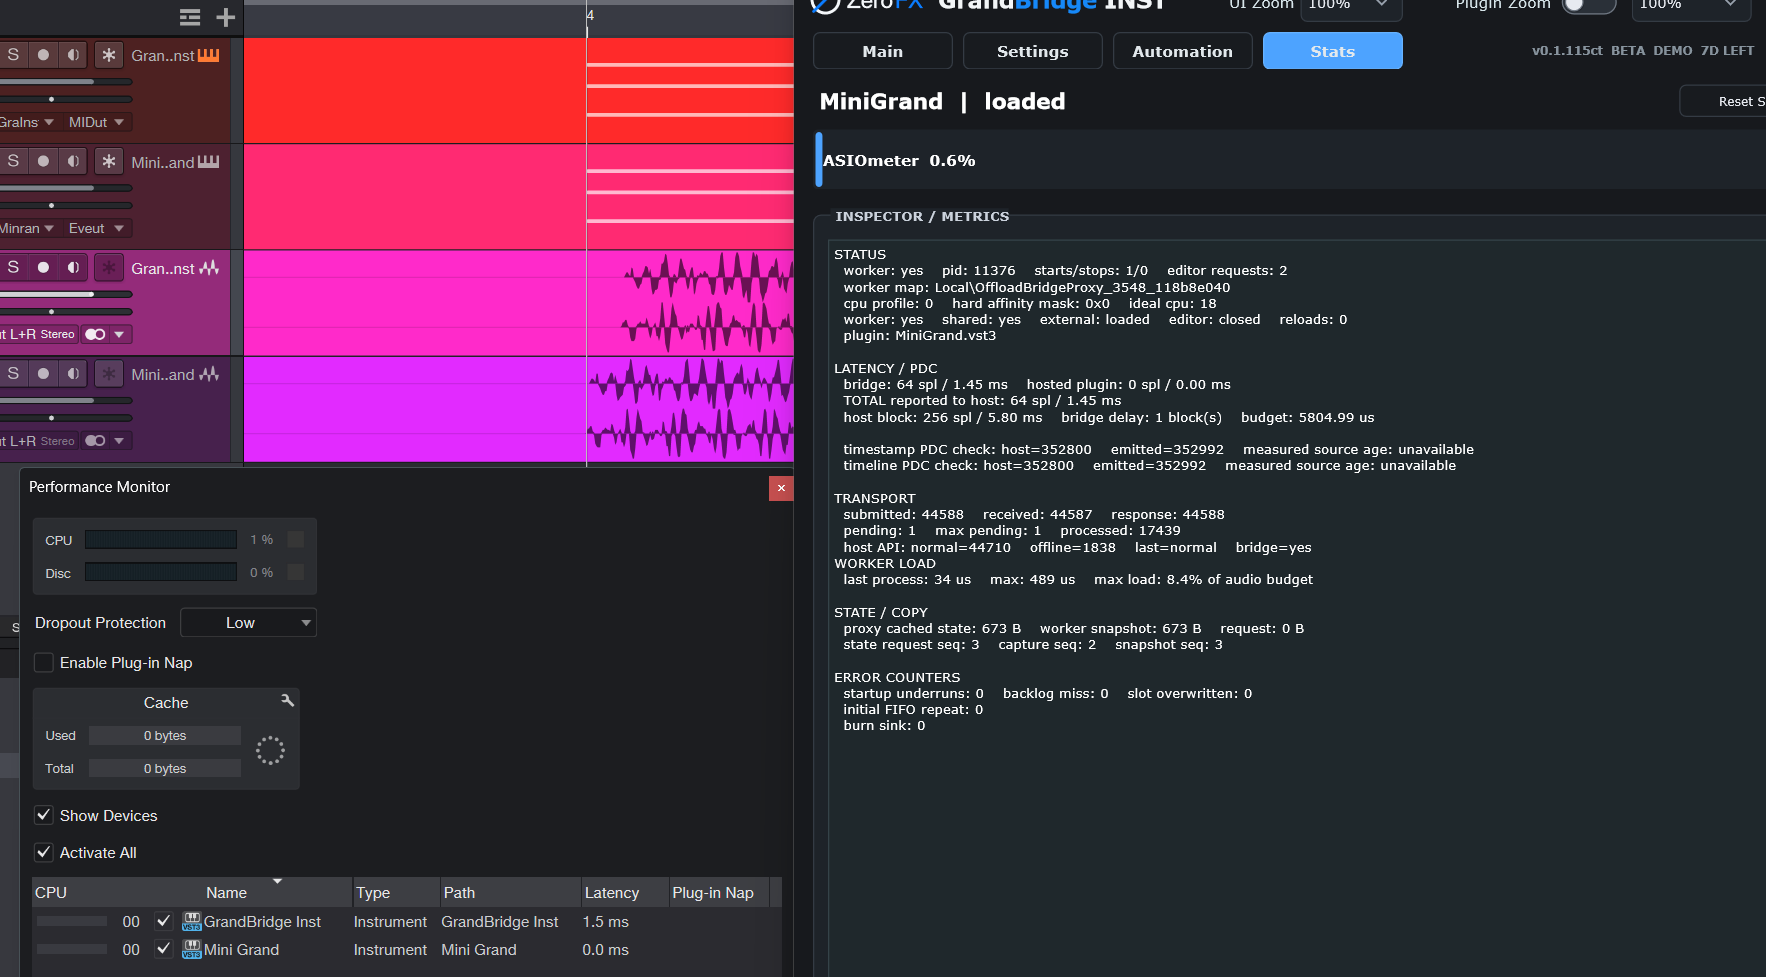Toggle monitor on the Gran..nst audio track
This screenshot has width=1766, height=977.
[73, 267]
